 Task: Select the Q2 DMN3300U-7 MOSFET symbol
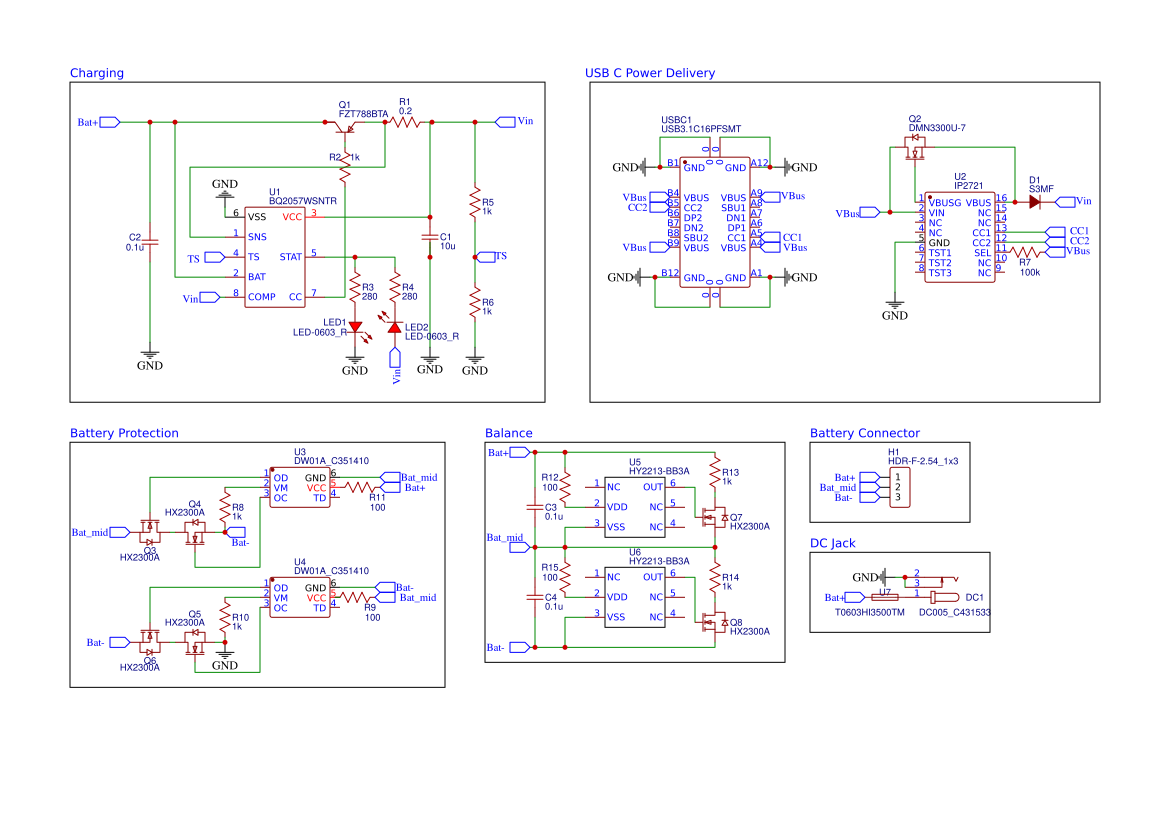pyautogui.click(x=914, y=152)
